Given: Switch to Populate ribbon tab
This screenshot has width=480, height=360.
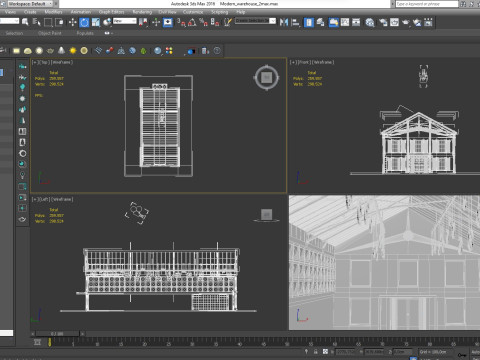Looking at the screenshot, I should click(85, 33).
